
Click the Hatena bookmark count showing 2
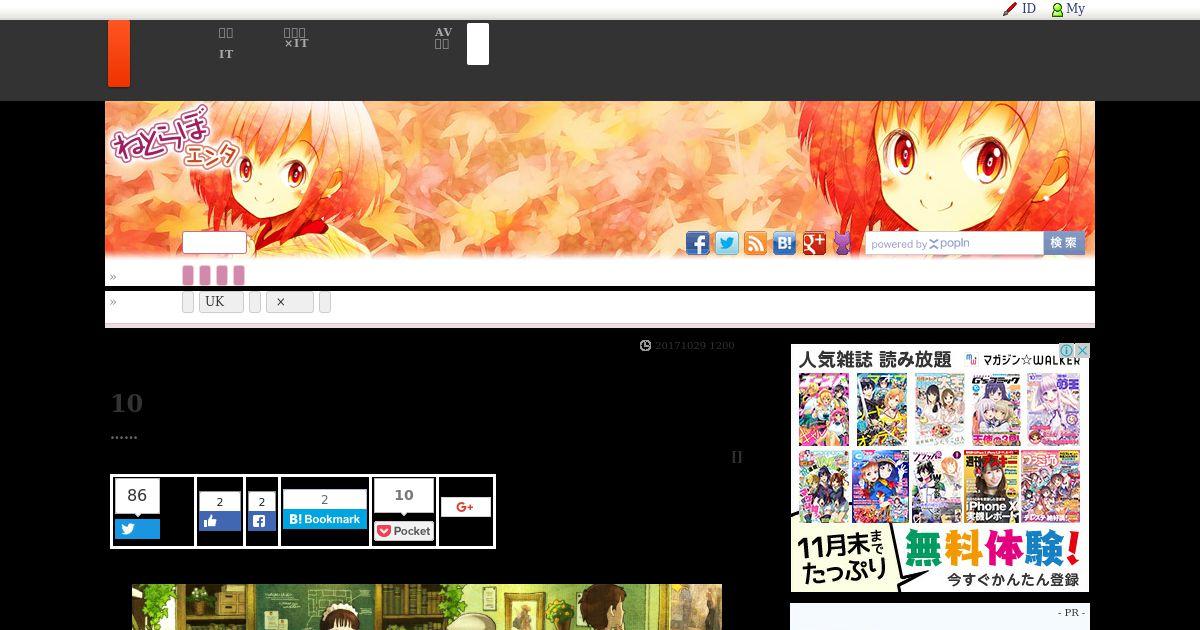(x=324, y=499)
